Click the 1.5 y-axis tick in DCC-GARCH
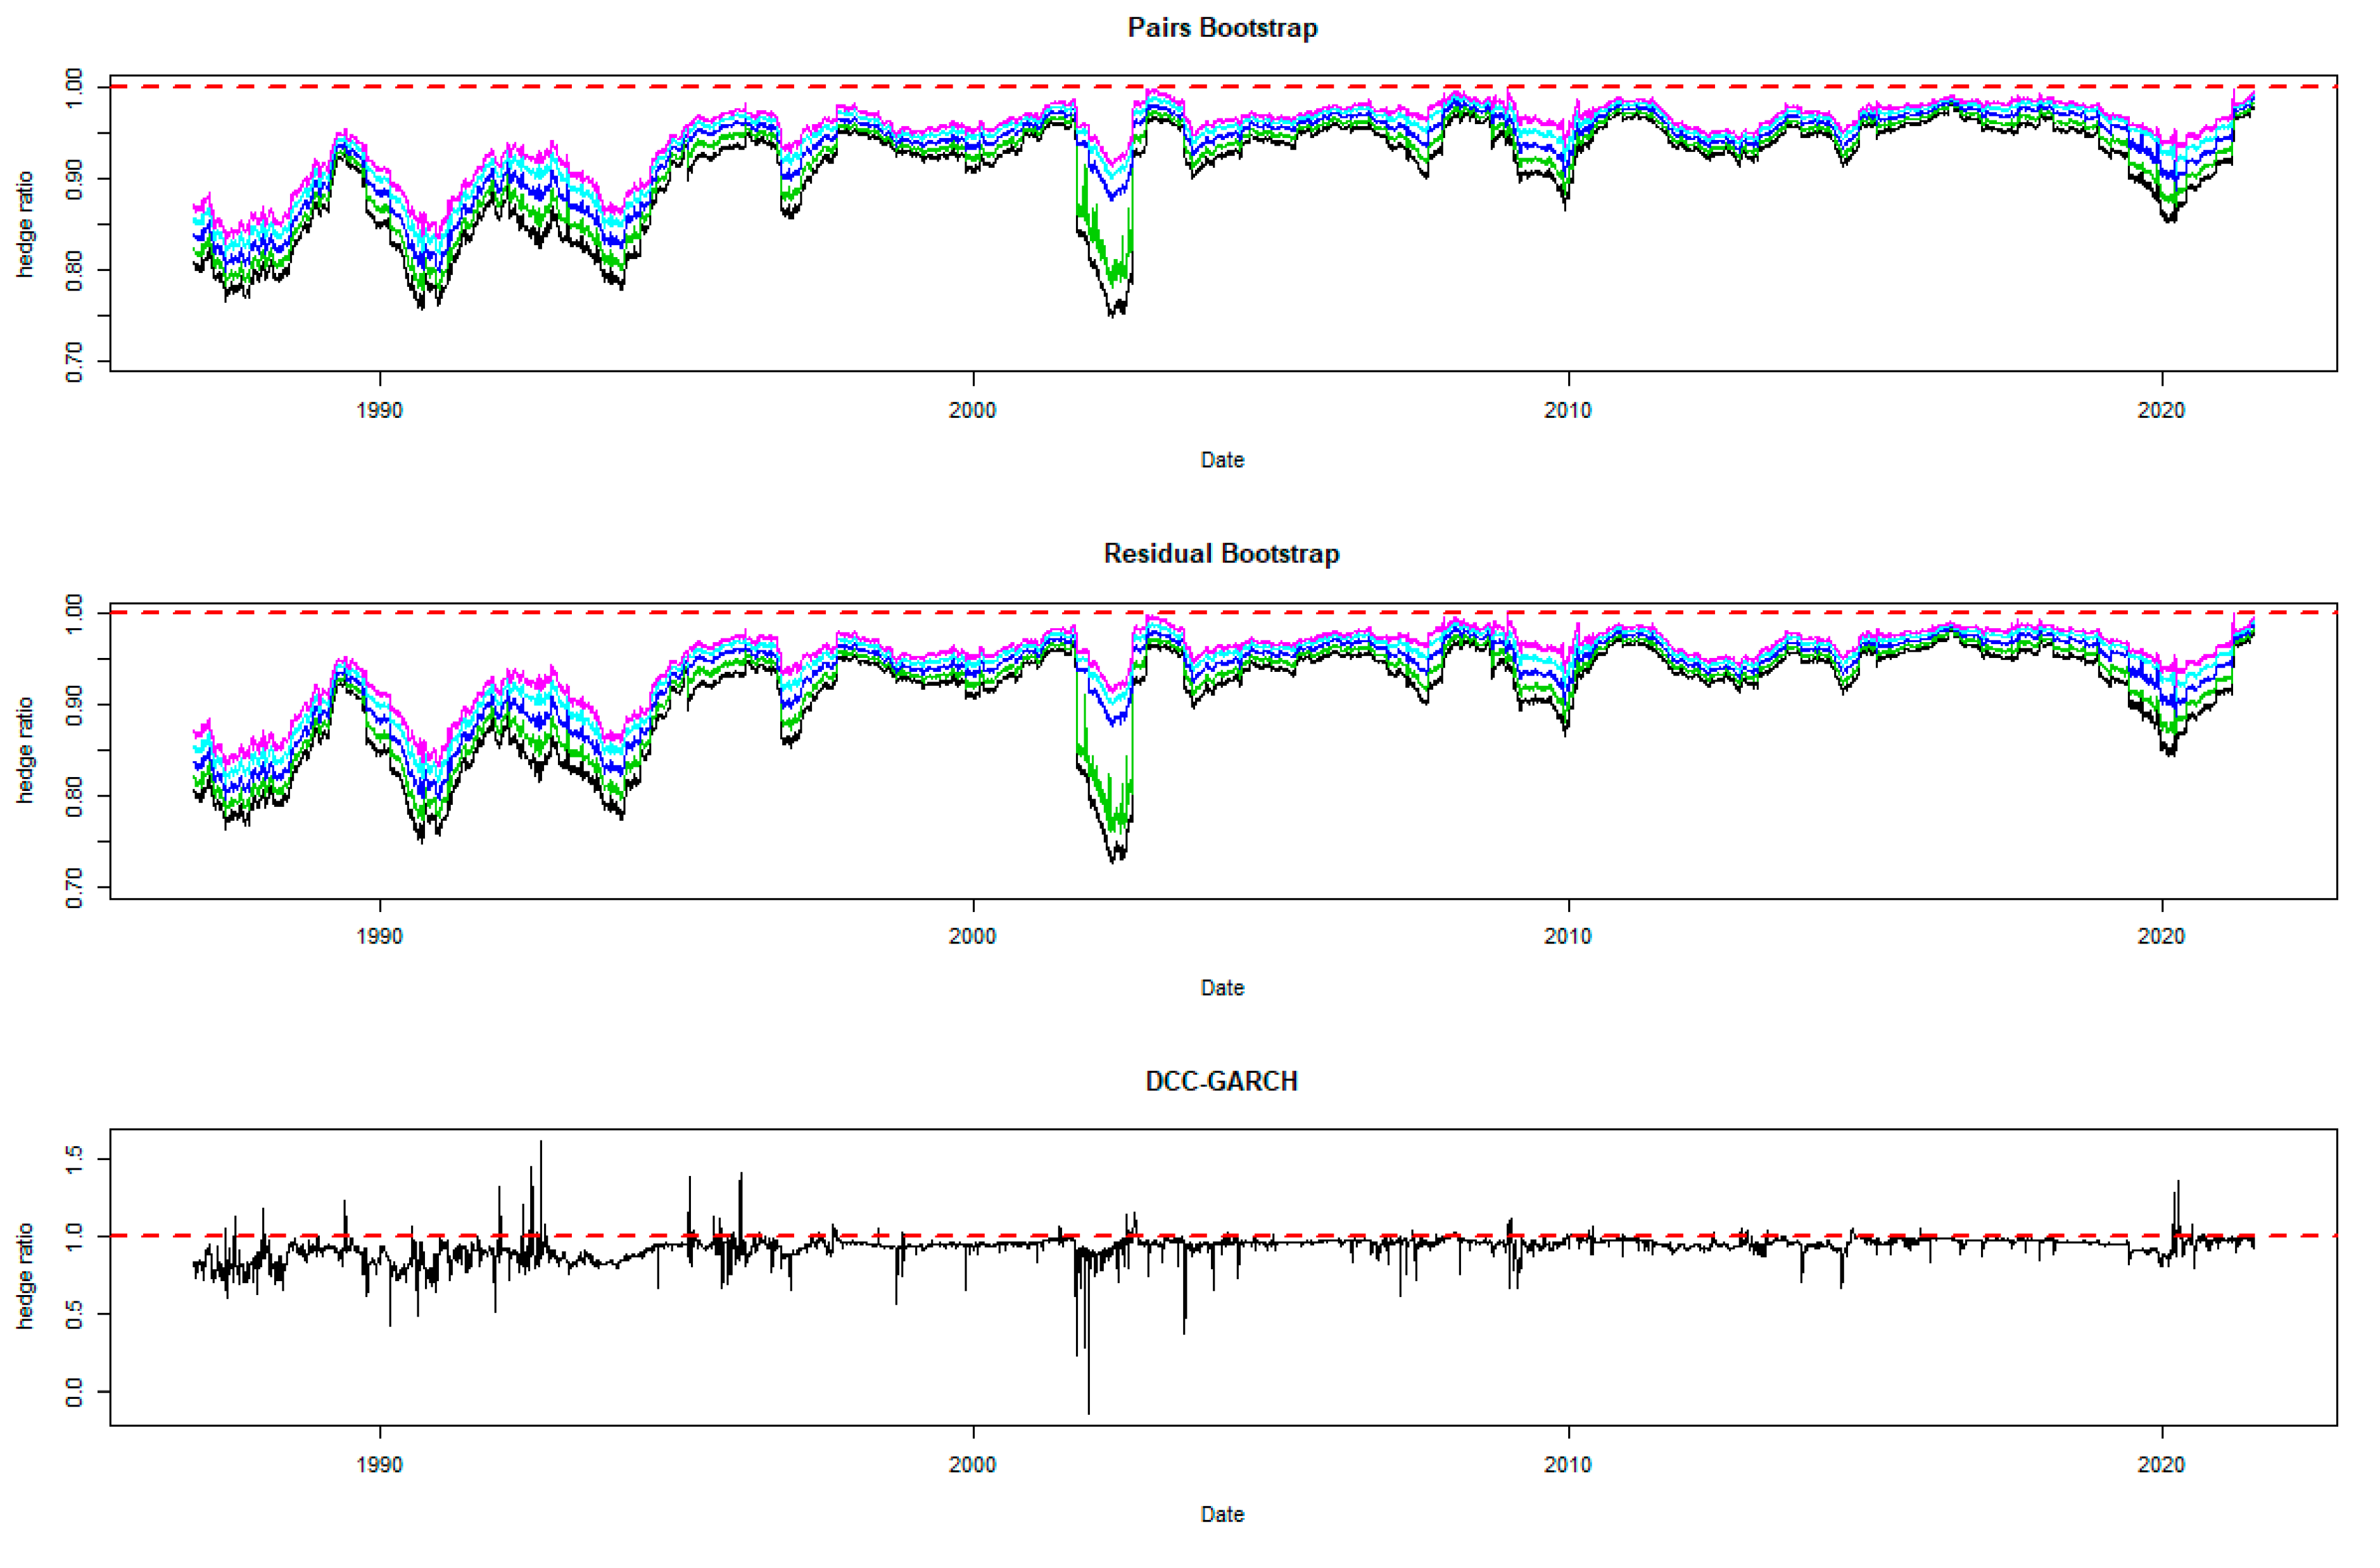 (x=74, y=1160)
